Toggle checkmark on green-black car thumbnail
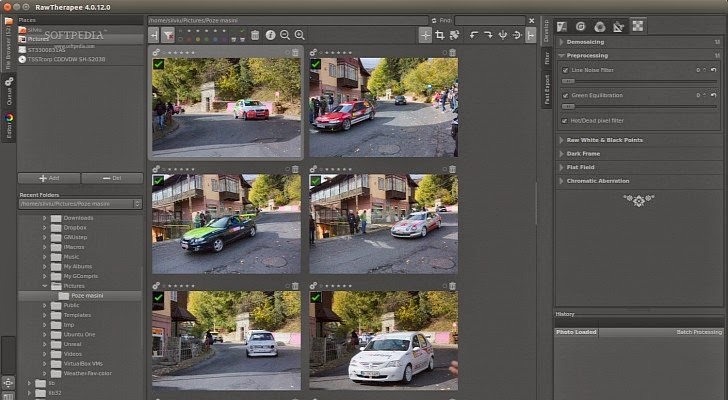 pos(158,181)
